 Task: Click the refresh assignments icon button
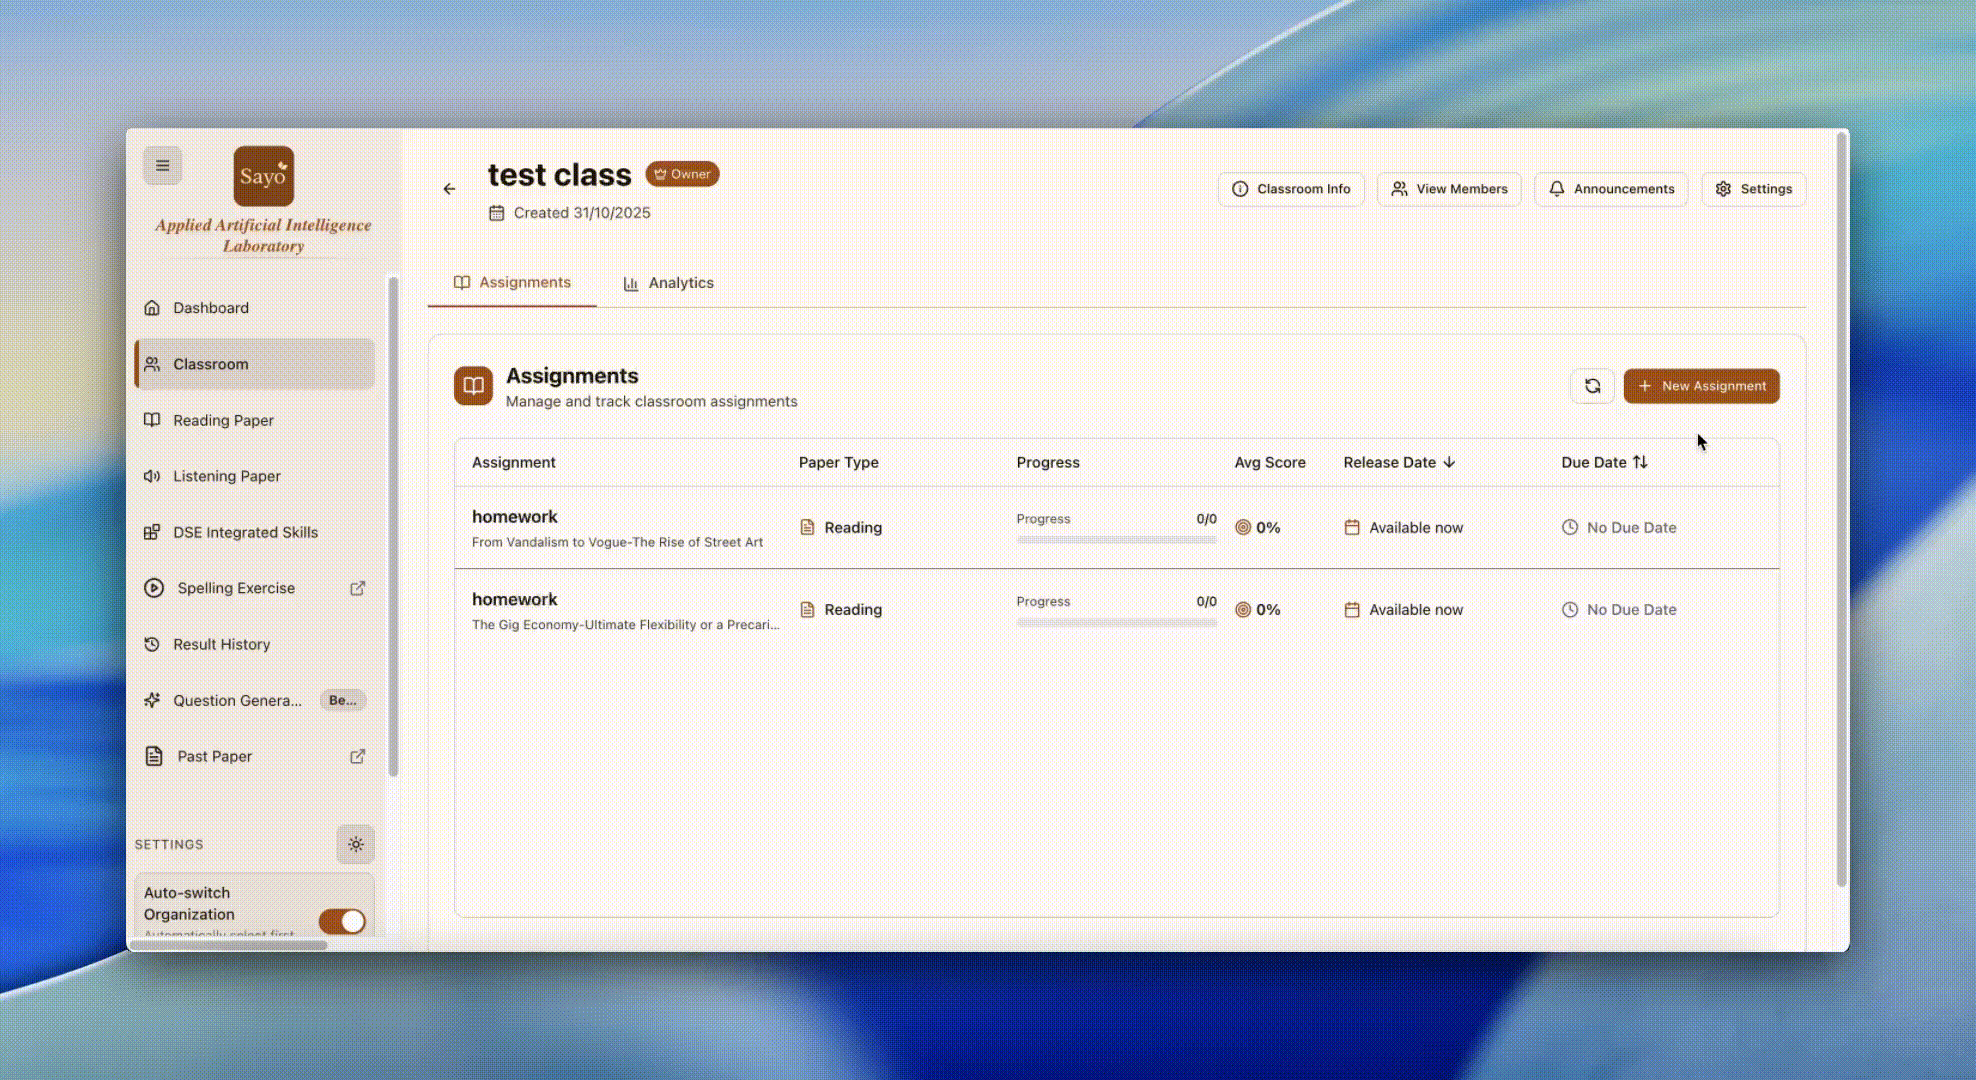1592,386
